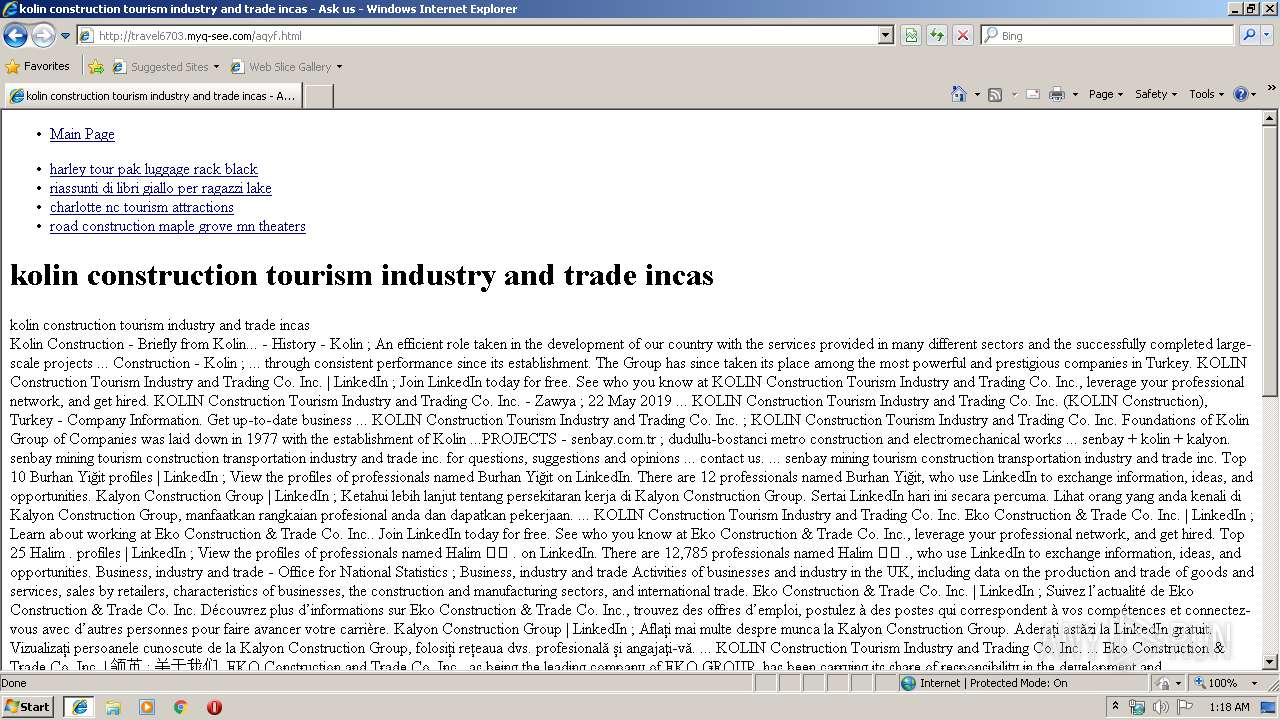Viewport: 1280px width, 720px height.
Task: Open harley tour pak luggage rack link
Action: (x=154, y=169)
